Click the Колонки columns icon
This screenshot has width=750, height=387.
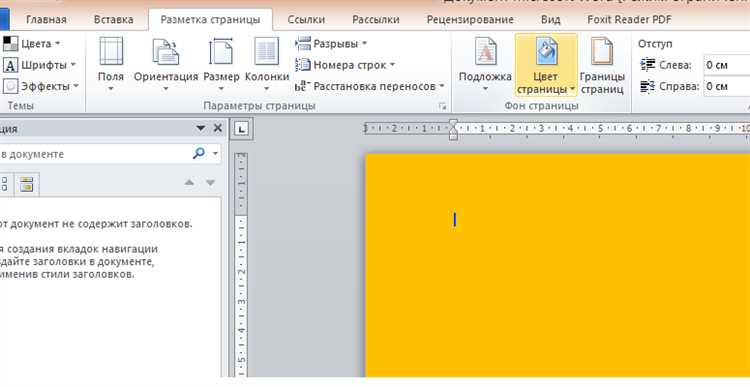[267, 52]
